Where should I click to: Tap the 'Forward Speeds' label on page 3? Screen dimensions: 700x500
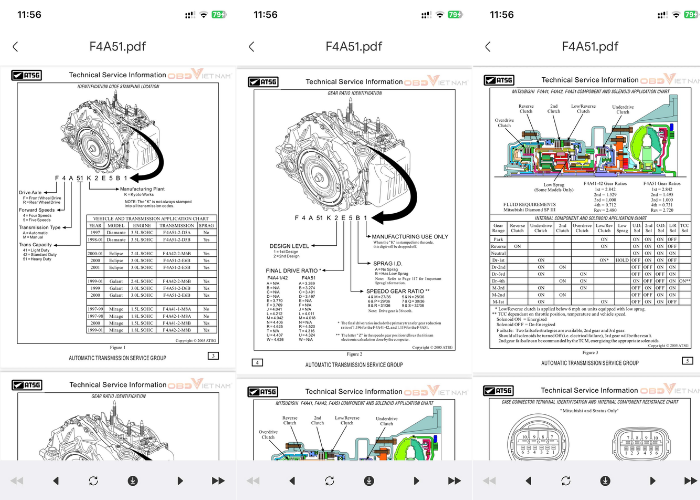pyautogui.click(x=37, y=210)
